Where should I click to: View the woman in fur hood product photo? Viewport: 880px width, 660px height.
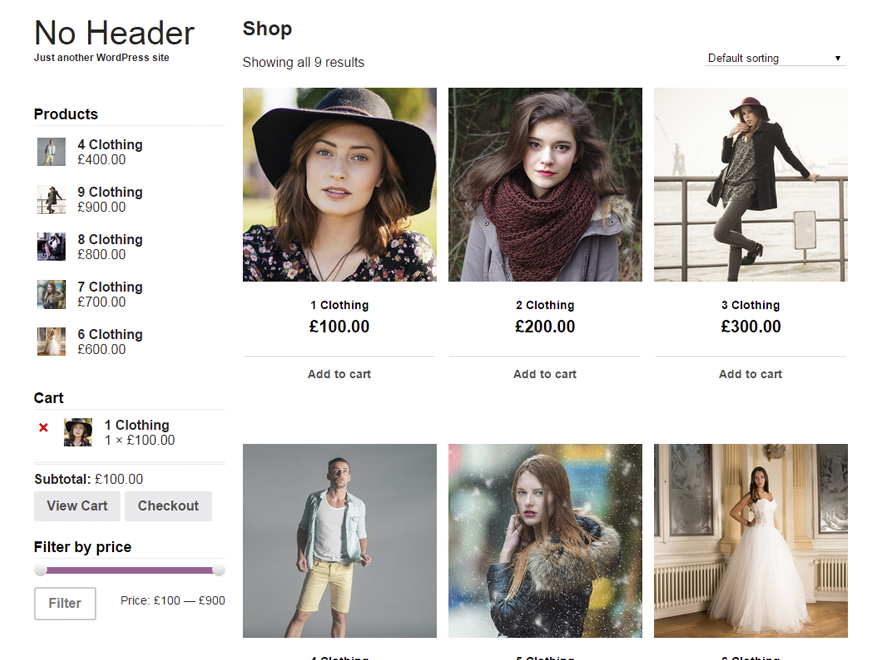tap(545, 541)
